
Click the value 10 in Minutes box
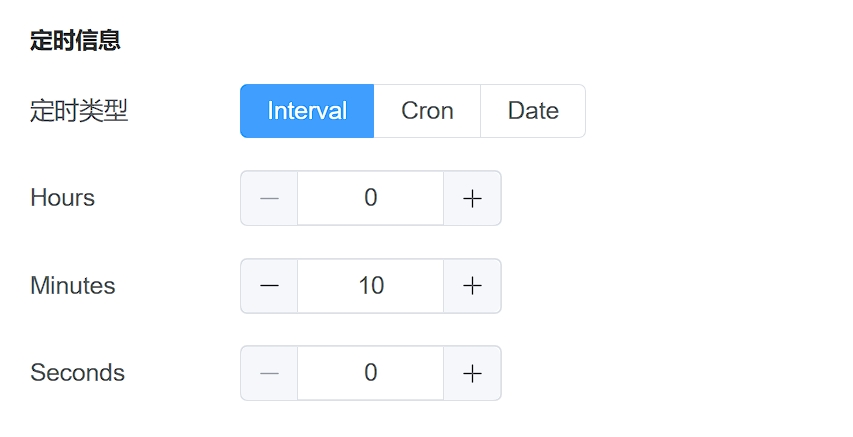pos(371,286)
